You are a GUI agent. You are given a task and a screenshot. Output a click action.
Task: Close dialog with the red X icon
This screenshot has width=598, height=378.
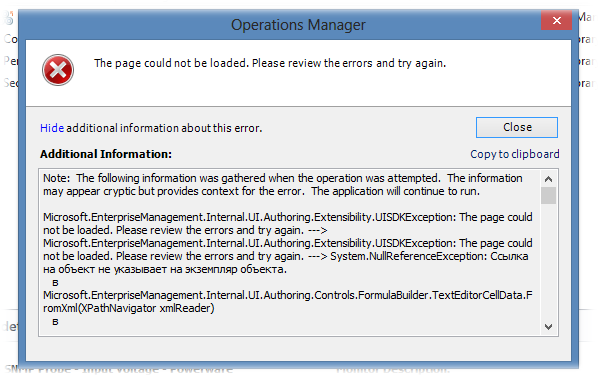pyautogui.click(x=556, y=20)
